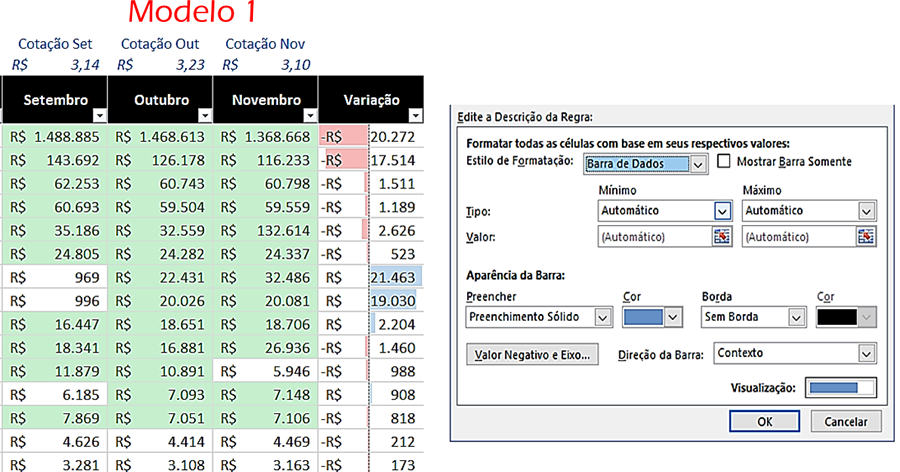Select Variação cell 21.463
Screen dimensions: 900x472
click(371, 277)
